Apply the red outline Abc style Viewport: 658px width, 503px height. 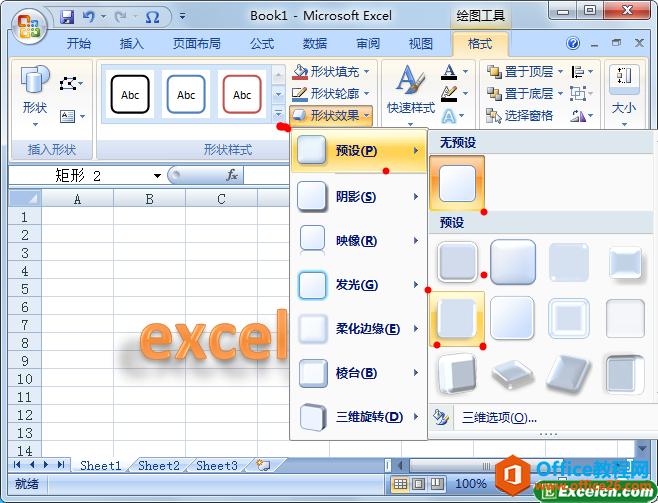[242, 94]
